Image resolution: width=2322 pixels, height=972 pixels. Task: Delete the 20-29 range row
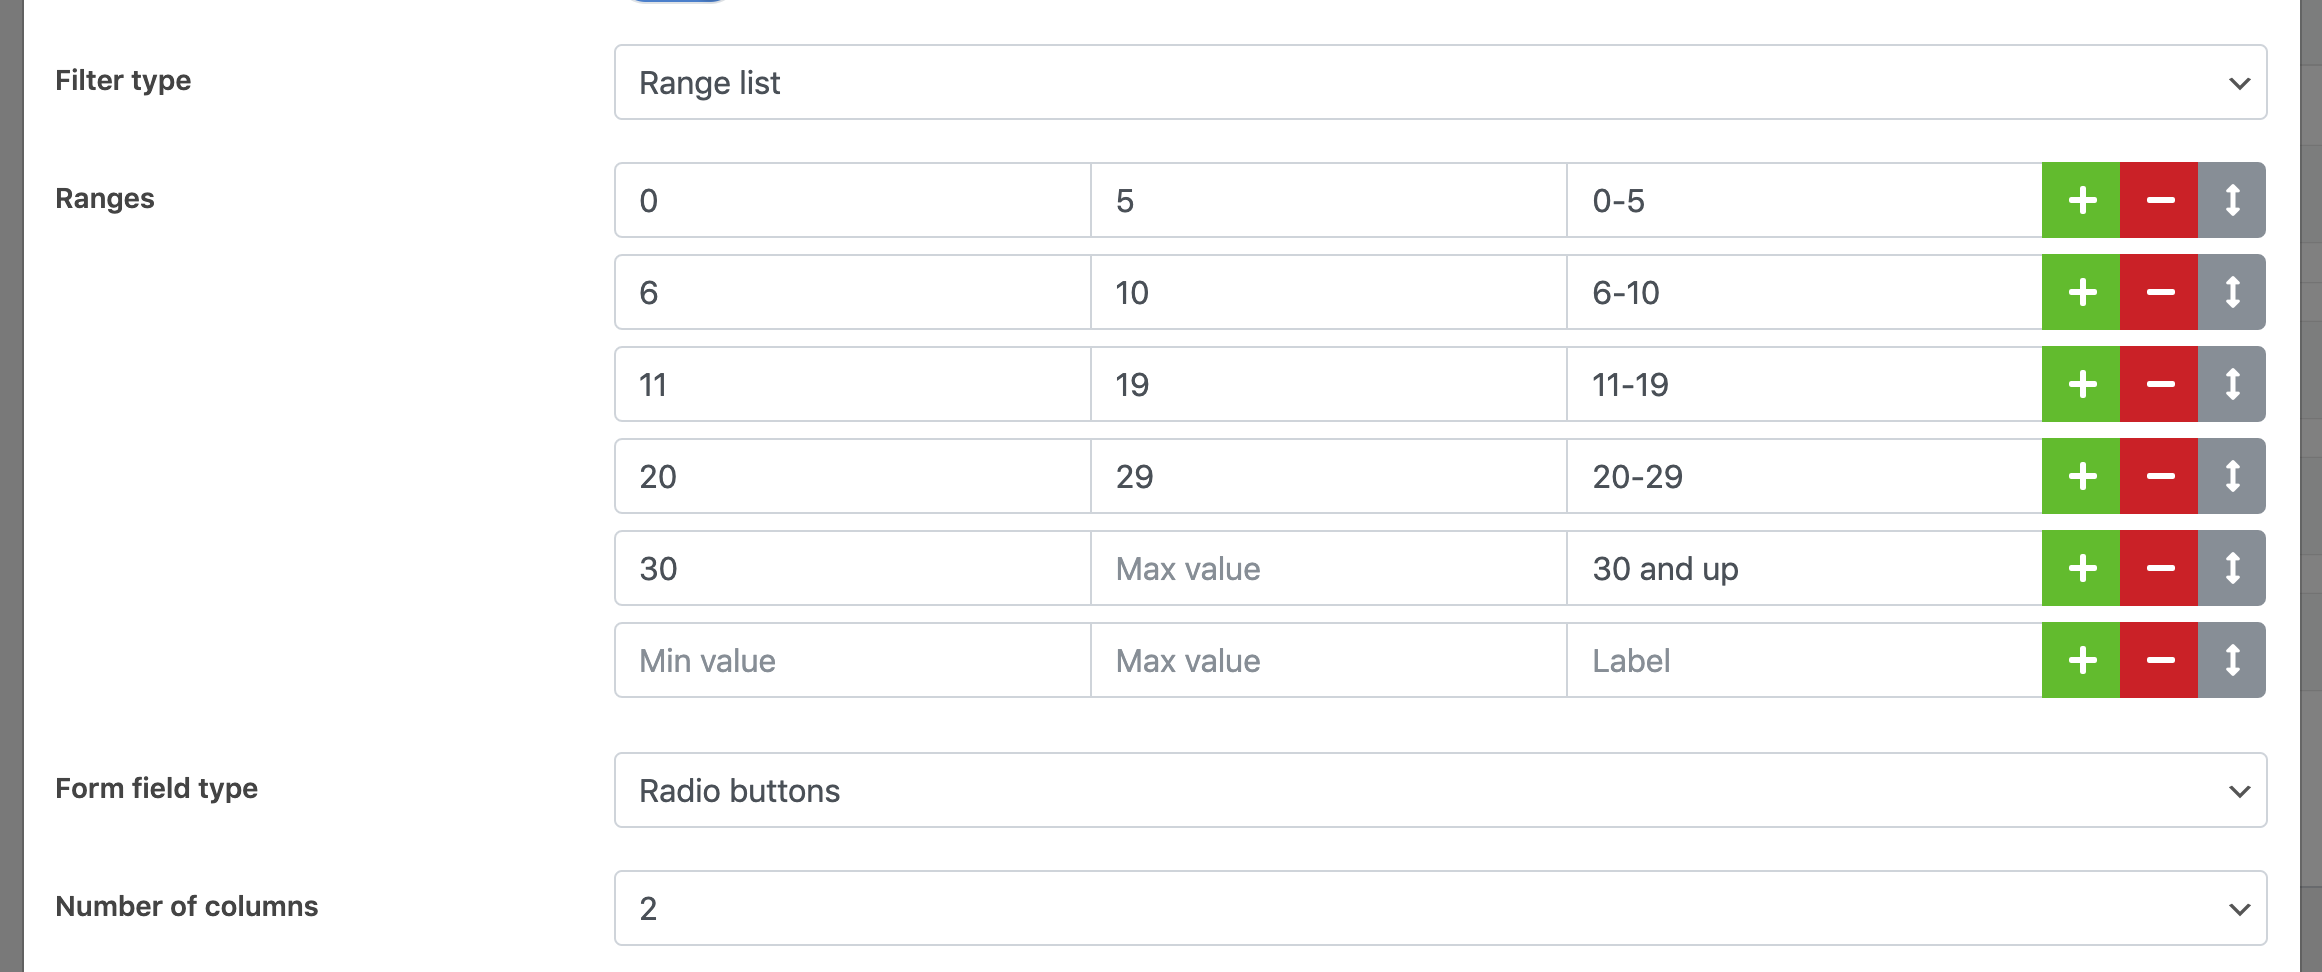click(2159, 476)
